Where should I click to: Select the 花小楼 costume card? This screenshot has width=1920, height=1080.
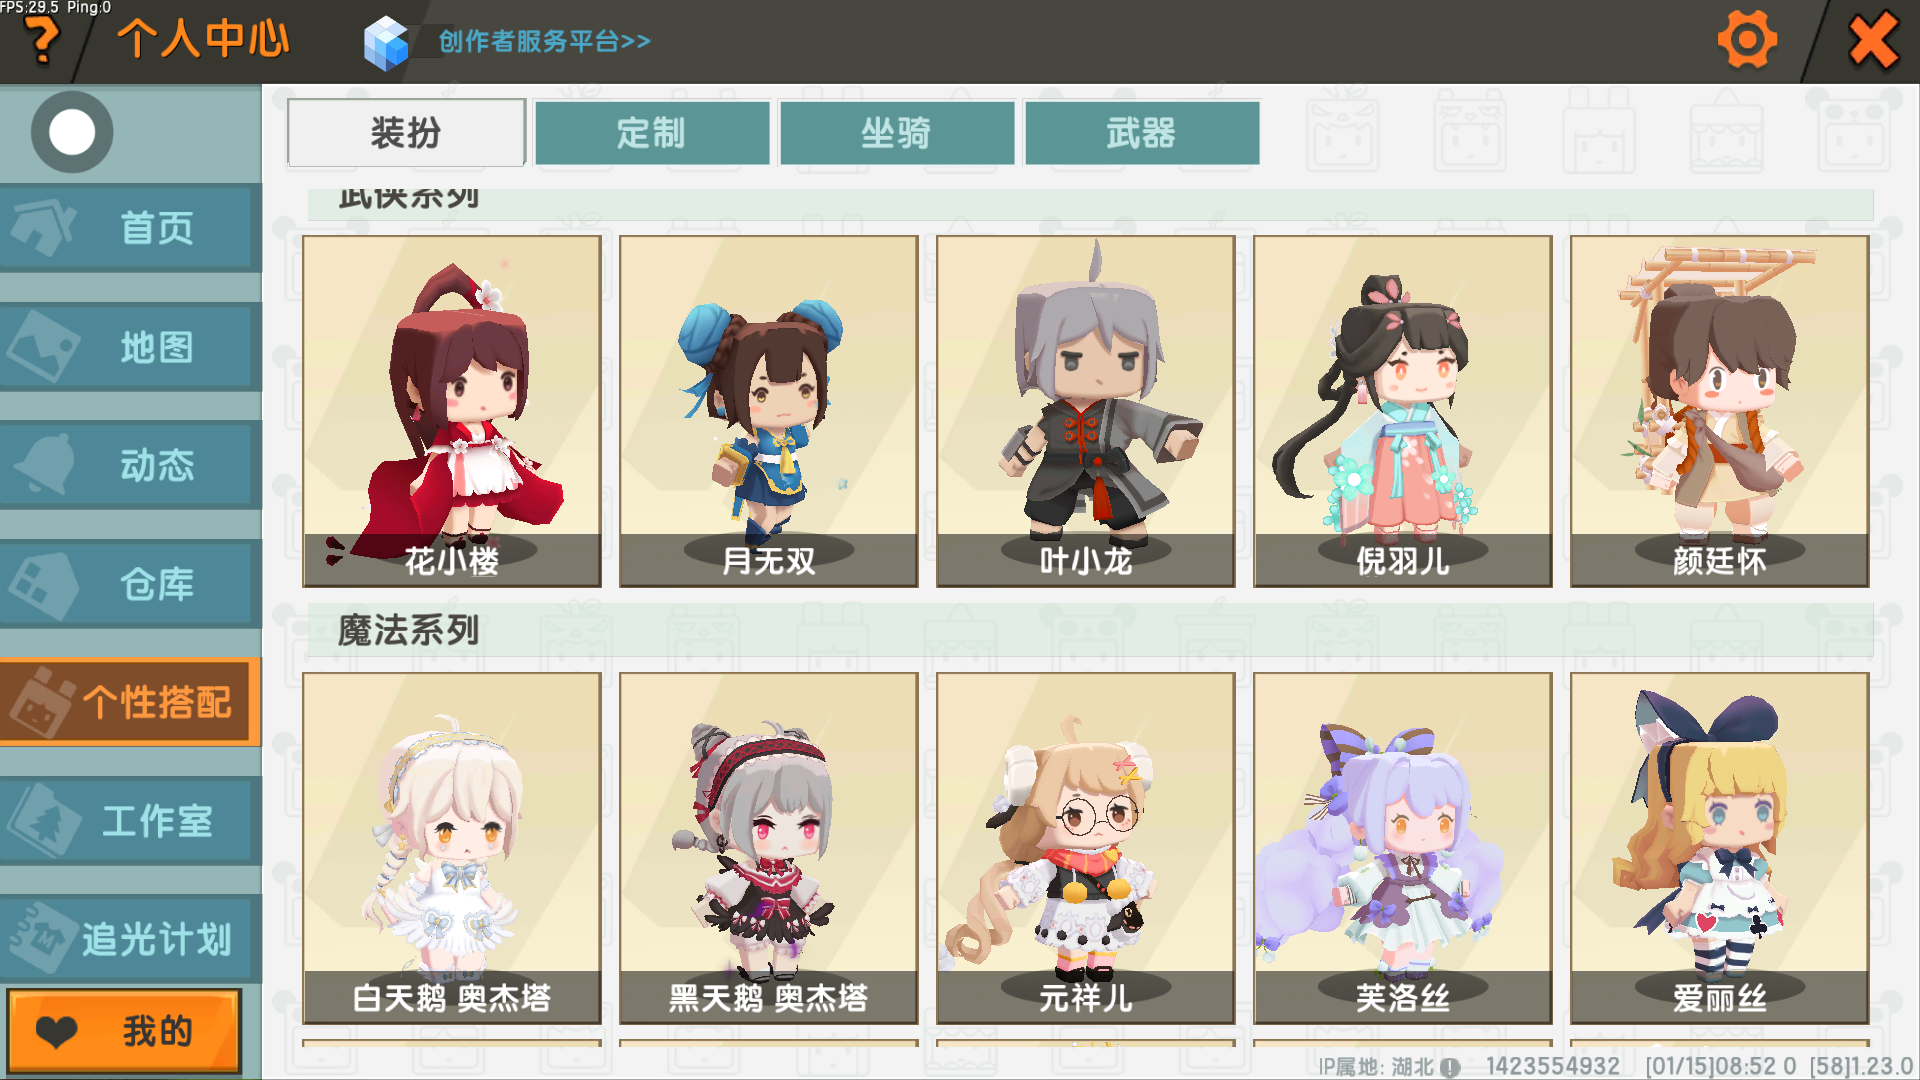(x=452, y=411)
